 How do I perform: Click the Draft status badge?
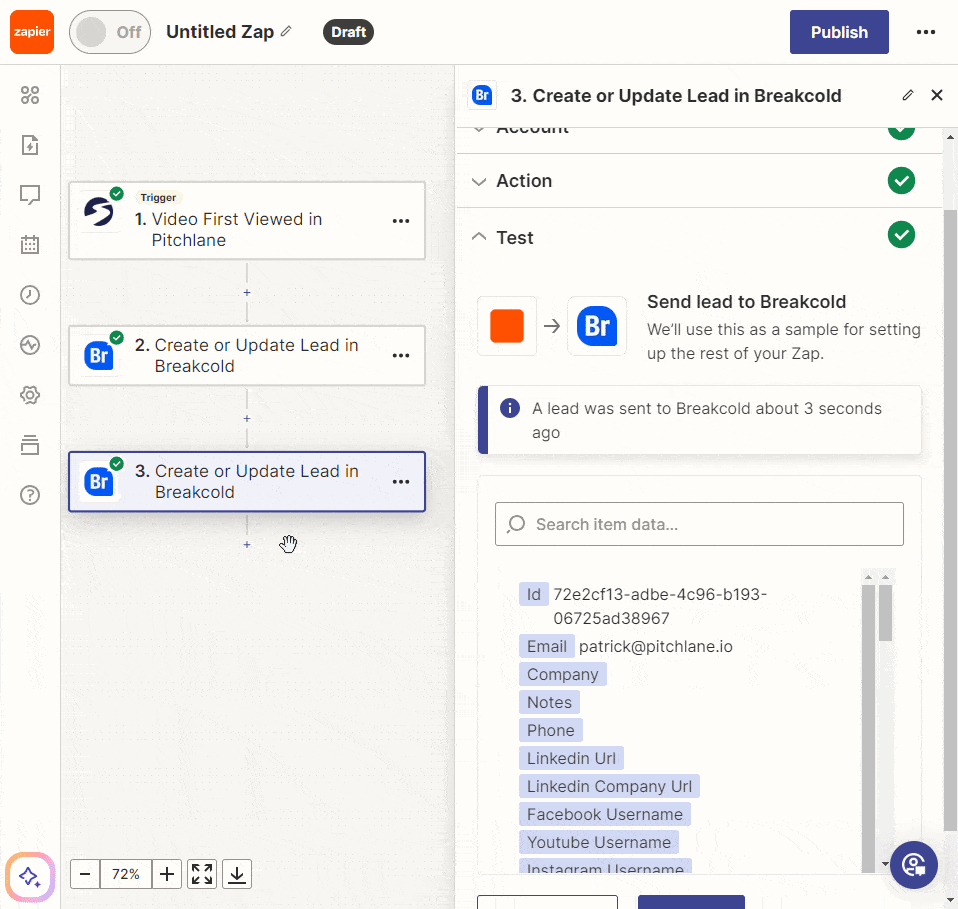(348, 32)
